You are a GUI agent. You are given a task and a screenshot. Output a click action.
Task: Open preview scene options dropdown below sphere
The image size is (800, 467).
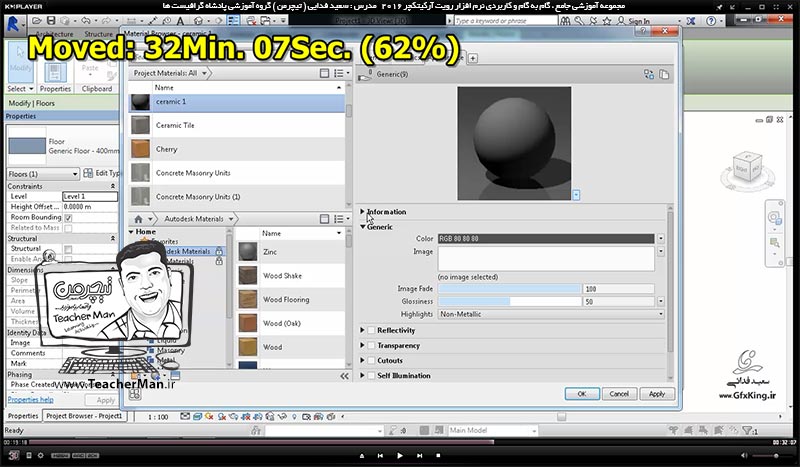pyautogui.click(x=576, y=195)
